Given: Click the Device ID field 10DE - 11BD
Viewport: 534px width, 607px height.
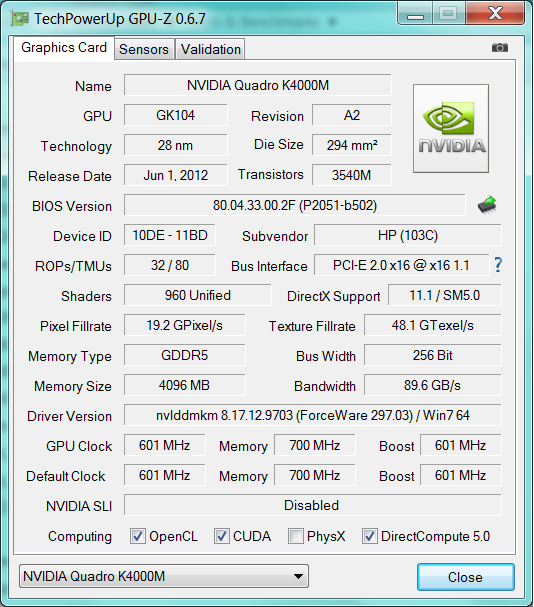Looking at the screenshot, I should point(170,235).
